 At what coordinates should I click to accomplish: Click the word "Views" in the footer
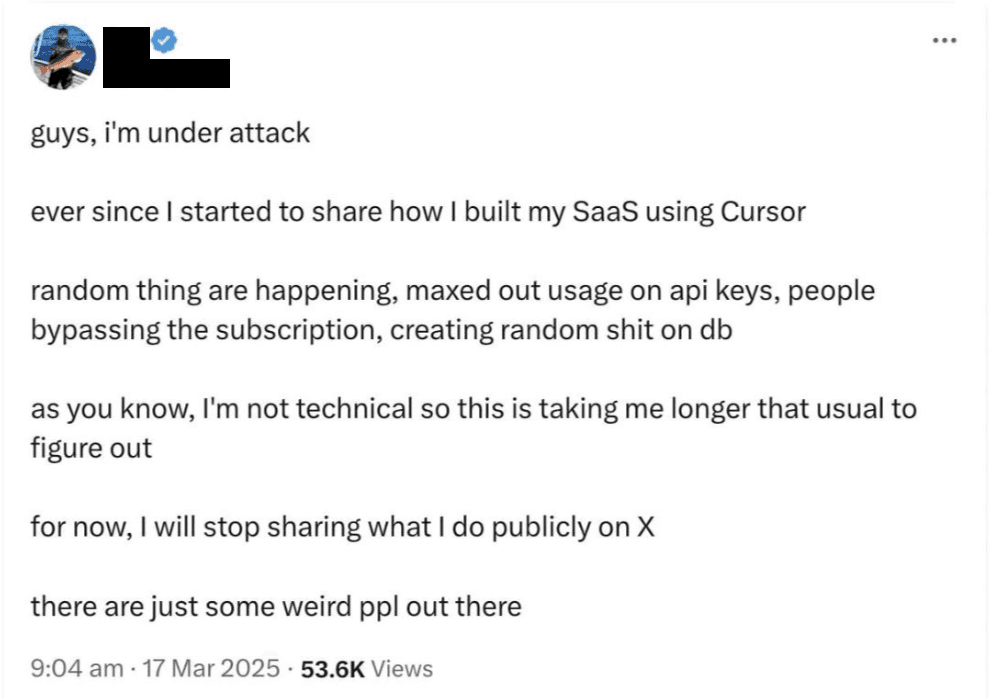click(402, 669)
